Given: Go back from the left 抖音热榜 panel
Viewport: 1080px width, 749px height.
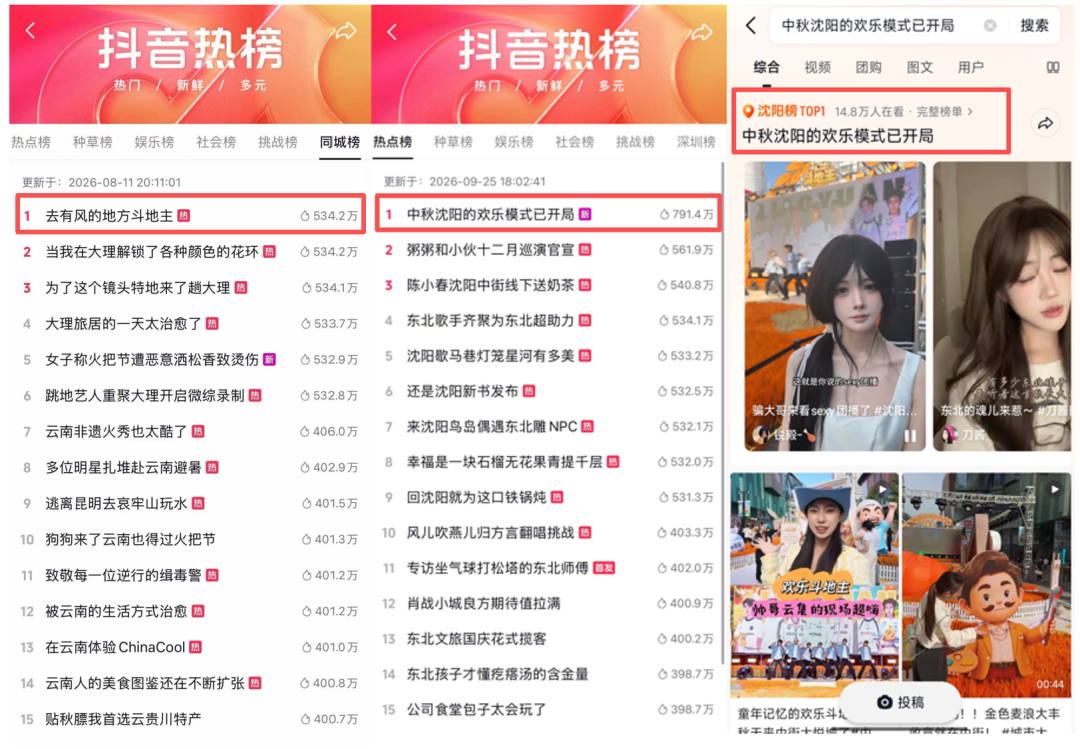Looking at the screenshot, I should click(x=30, y=30).
